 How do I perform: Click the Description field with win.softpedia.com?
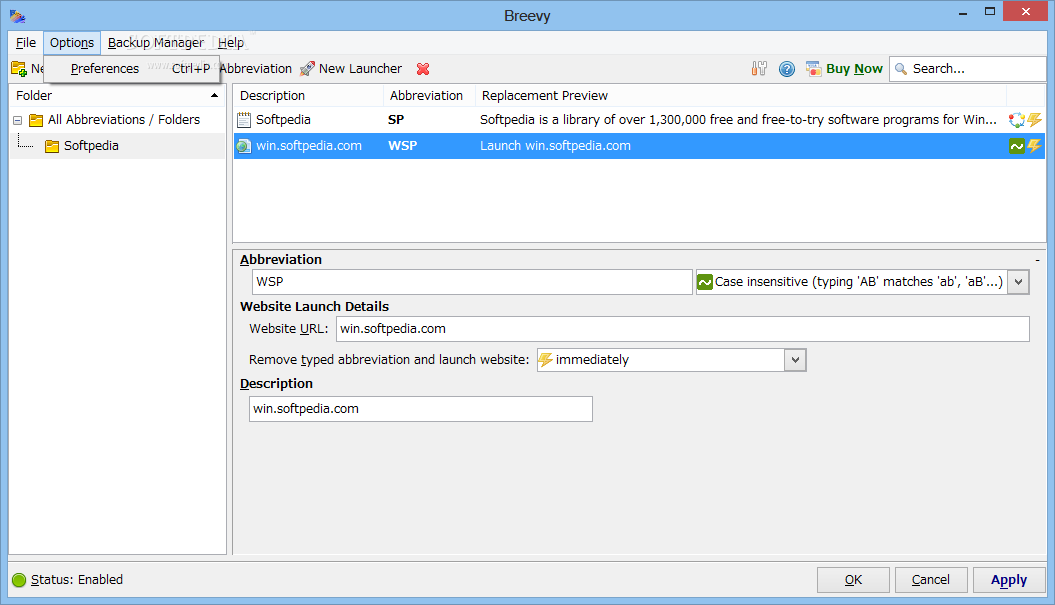(x=421, y=409)
